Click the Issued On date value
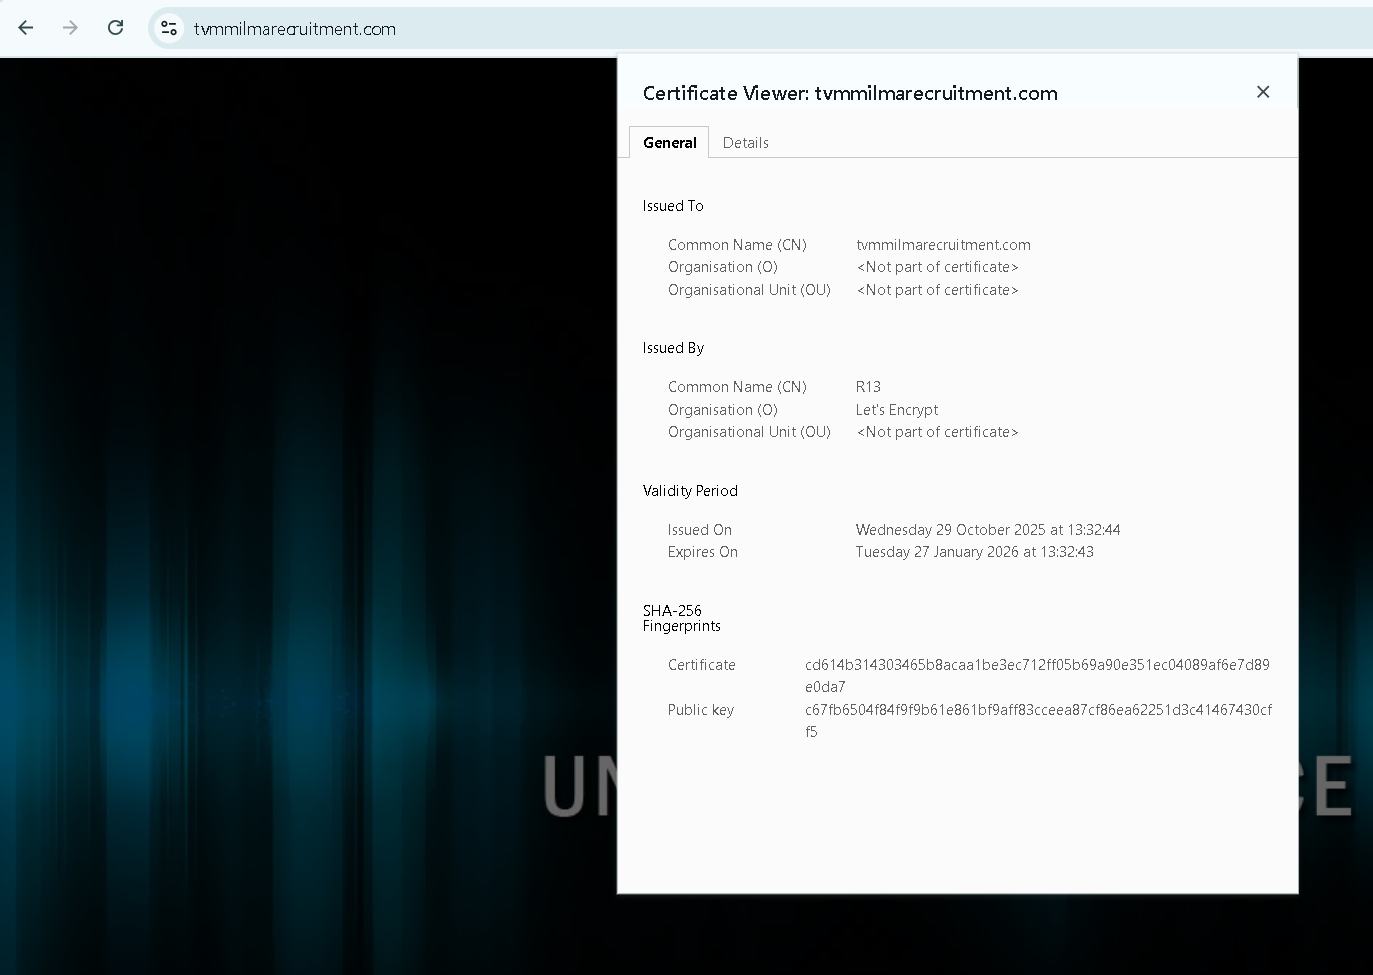1373x975 pixels. (987, 530)
